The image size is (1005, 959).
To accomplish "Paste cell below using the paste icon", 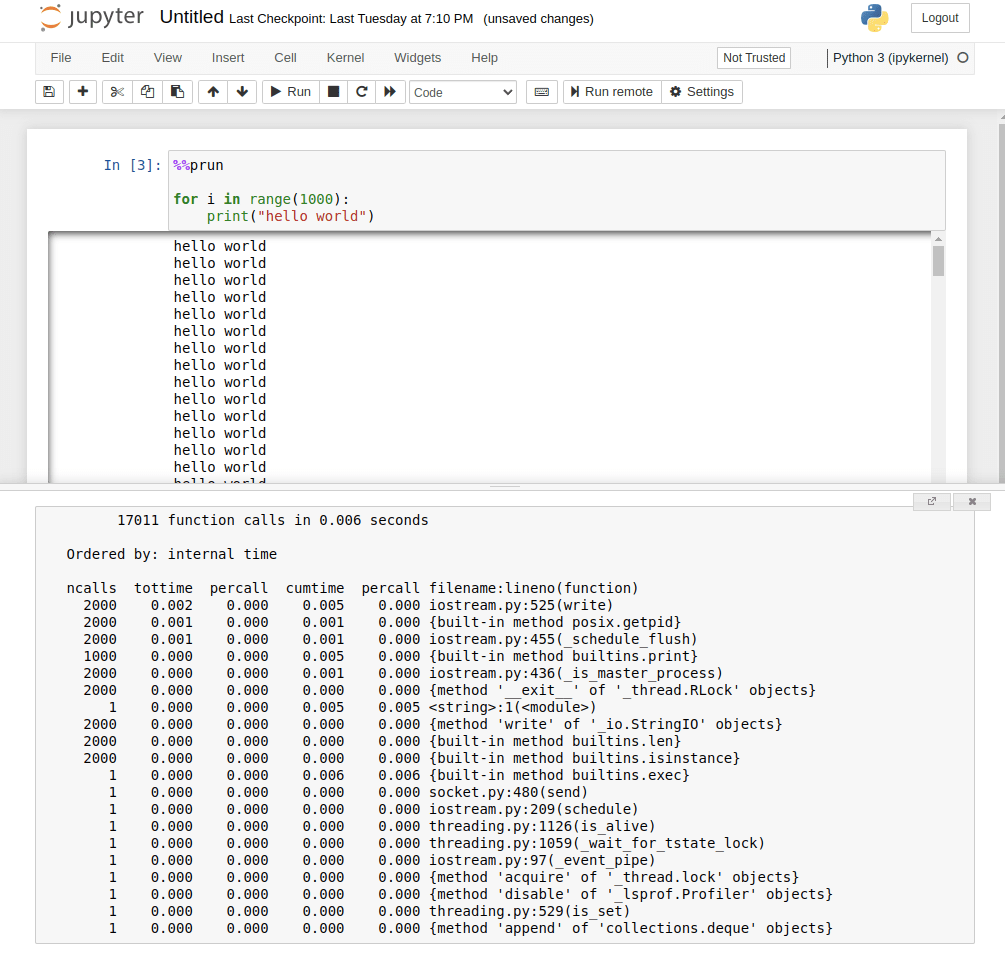I will point(177,91).
